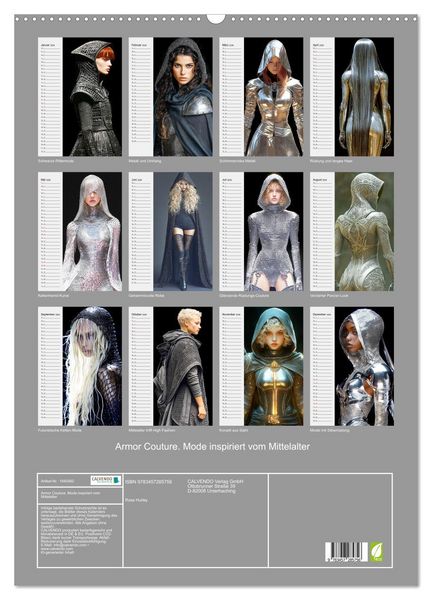
Task: Open the December image of silver hooded armor
Action: pos(364,366)
